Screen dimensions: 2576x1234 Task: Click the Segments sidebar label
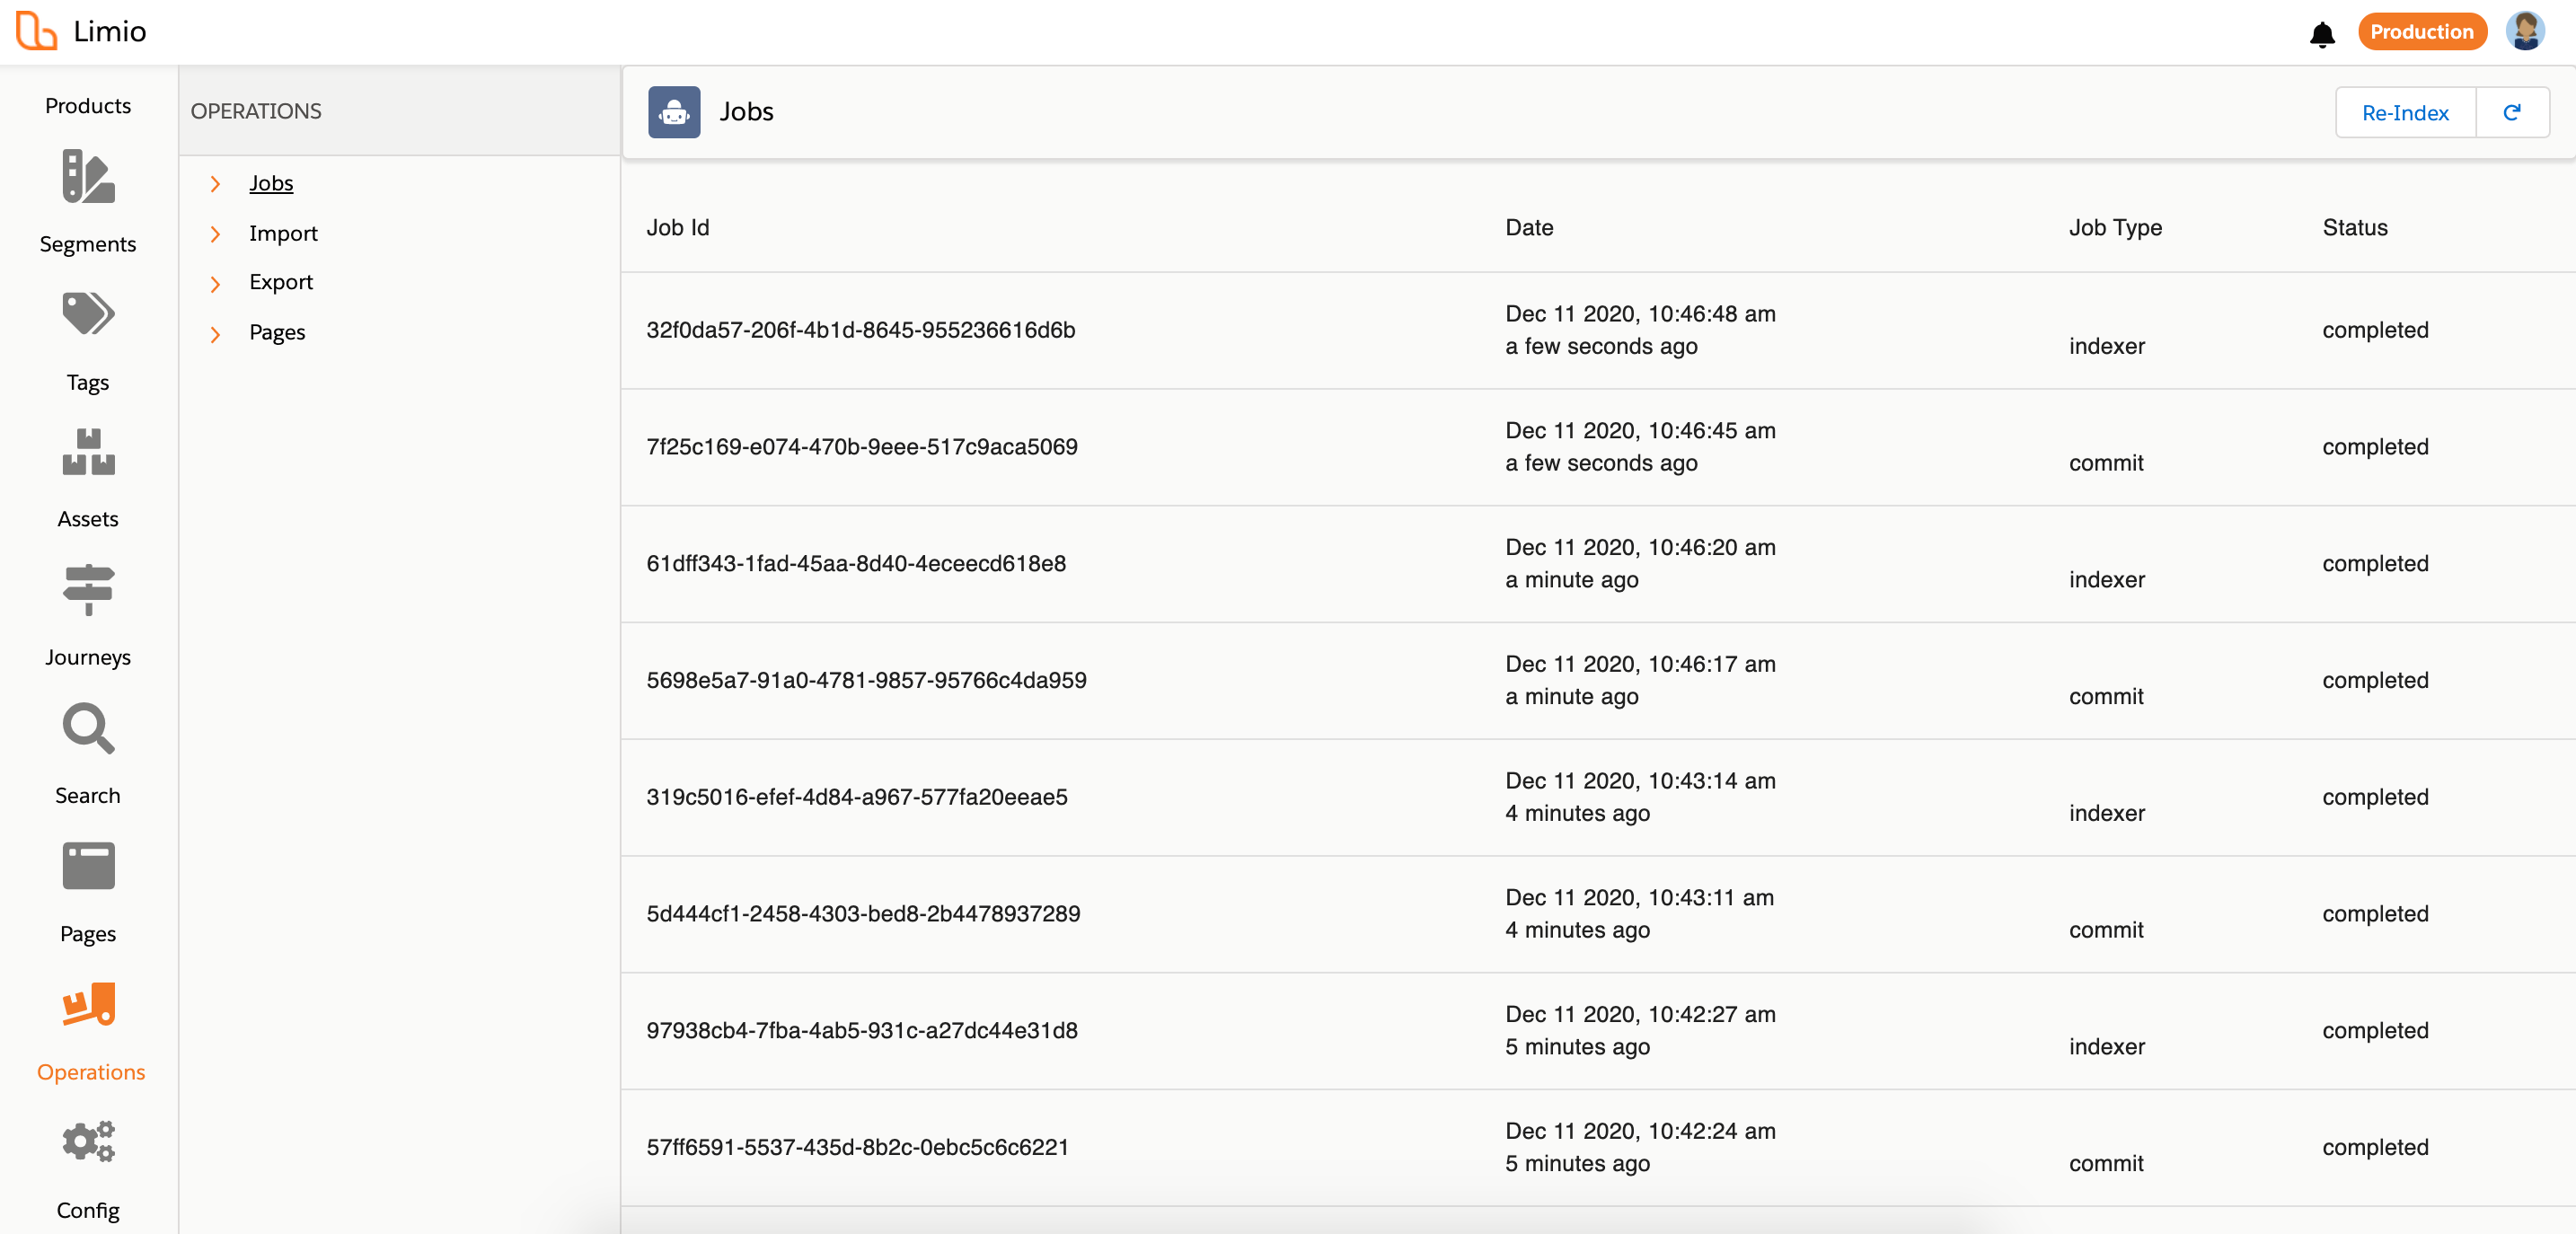pyautogui.click(x=88, y=243)
